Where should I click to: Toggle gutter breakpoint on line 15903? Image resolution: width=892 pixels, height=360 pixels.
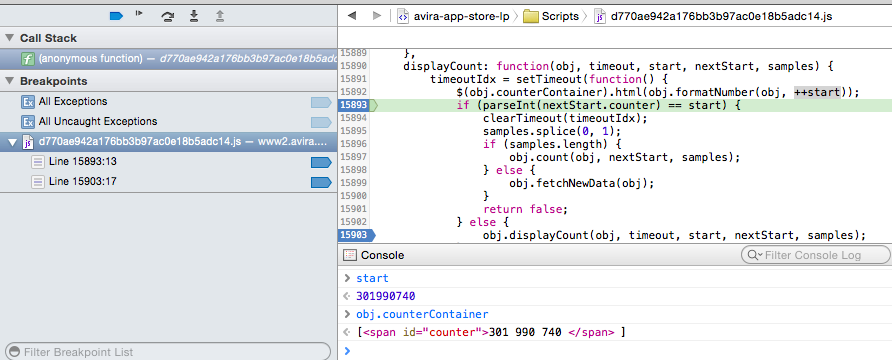[356, 235]
